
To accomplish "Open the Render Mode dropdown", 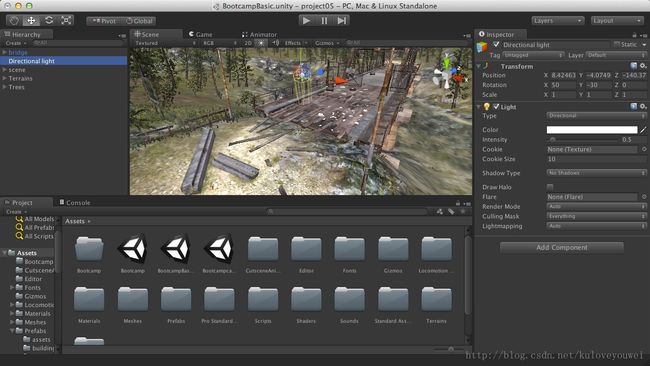I will 596,206.
